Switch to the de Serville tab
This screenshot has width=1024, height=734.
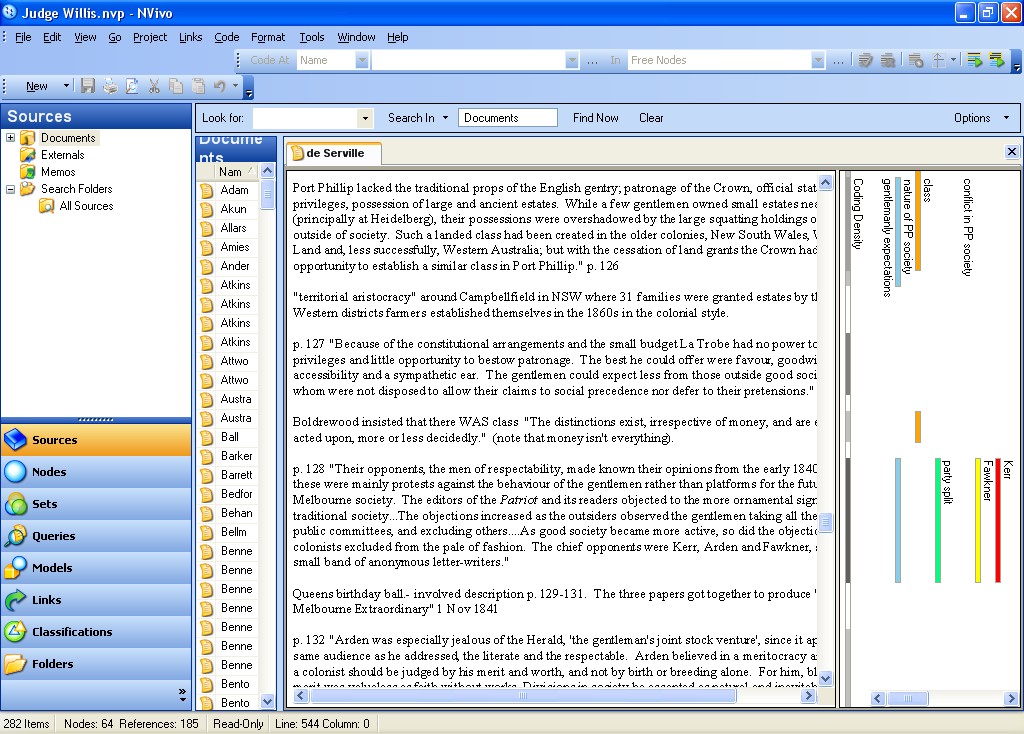point(334,153)
